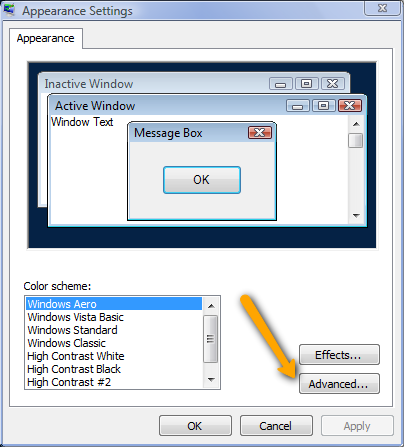
Task: Click the Active Window preview minimize icon
Action: click(298, 106)
